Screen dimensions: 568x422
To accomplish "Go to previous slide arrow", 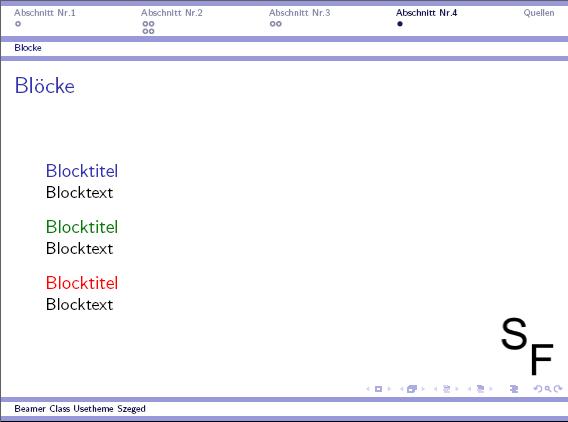I will coord(368,389).
